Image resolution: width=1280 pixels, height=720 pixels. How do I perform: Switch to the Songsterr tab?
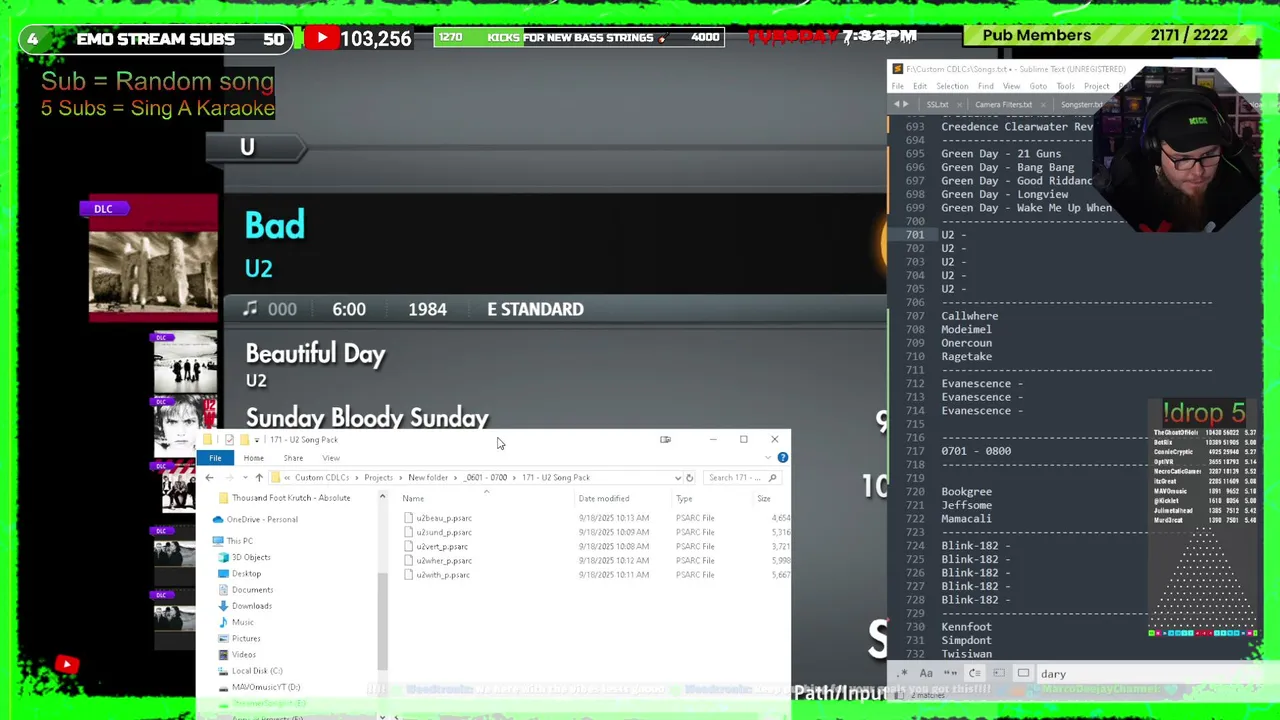(1081, 105)
